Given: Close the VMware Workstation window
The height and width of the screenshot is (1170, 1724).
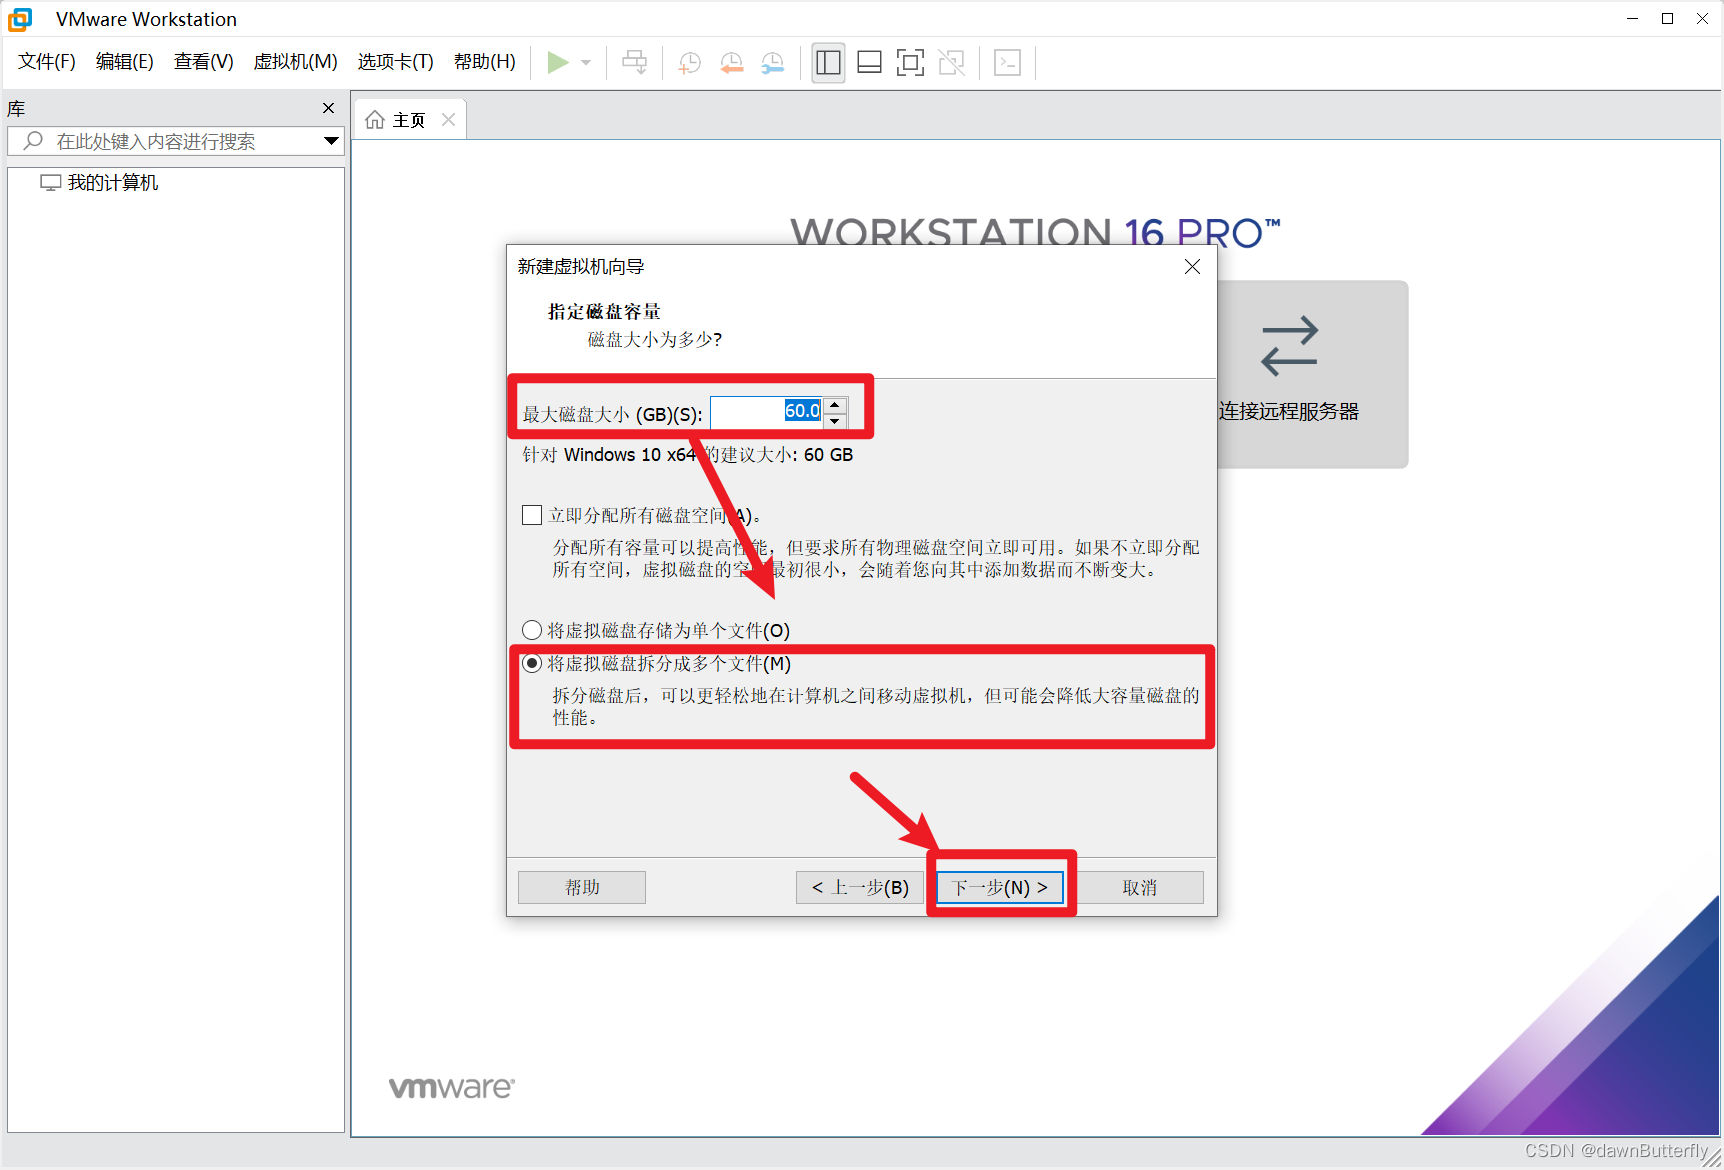Looking at the screenshot, I should point(1702,19).
